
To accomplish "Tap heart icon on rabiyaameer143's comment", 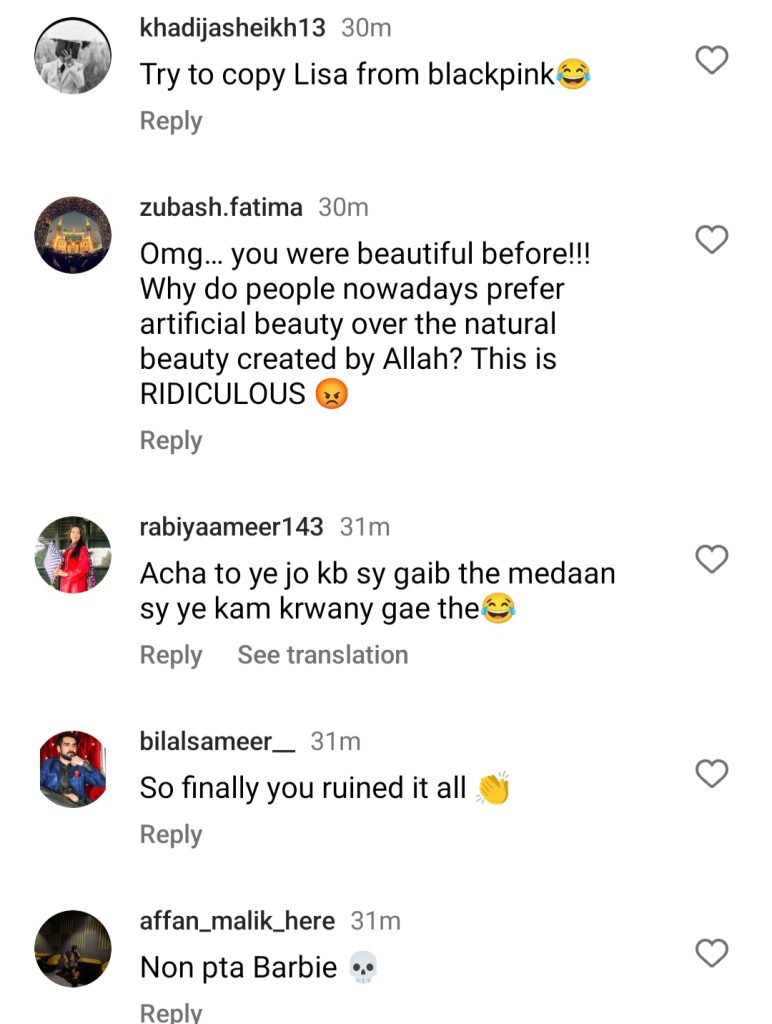I will point(711,559).
